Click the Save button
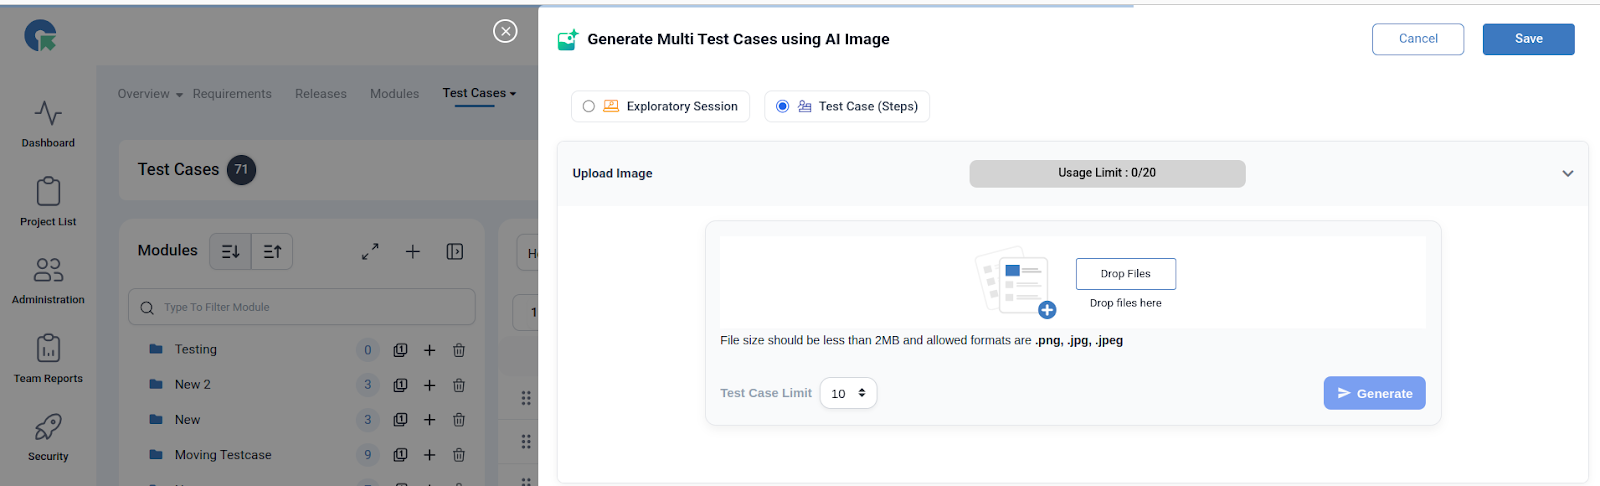The width and height of the screenshot is (1600, 486). (1528, 39)
